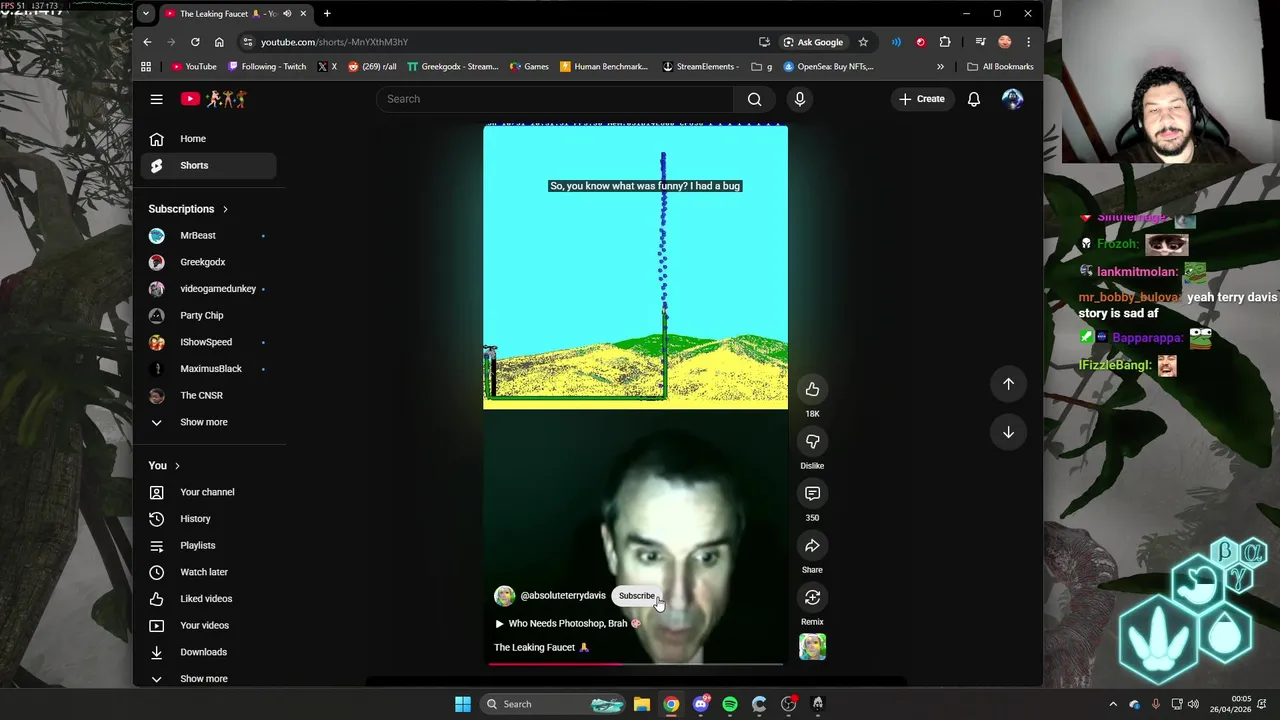Show hidden bookmarks chevron
The height and width of the screenshot is (720, 1280).
[940, 67]
